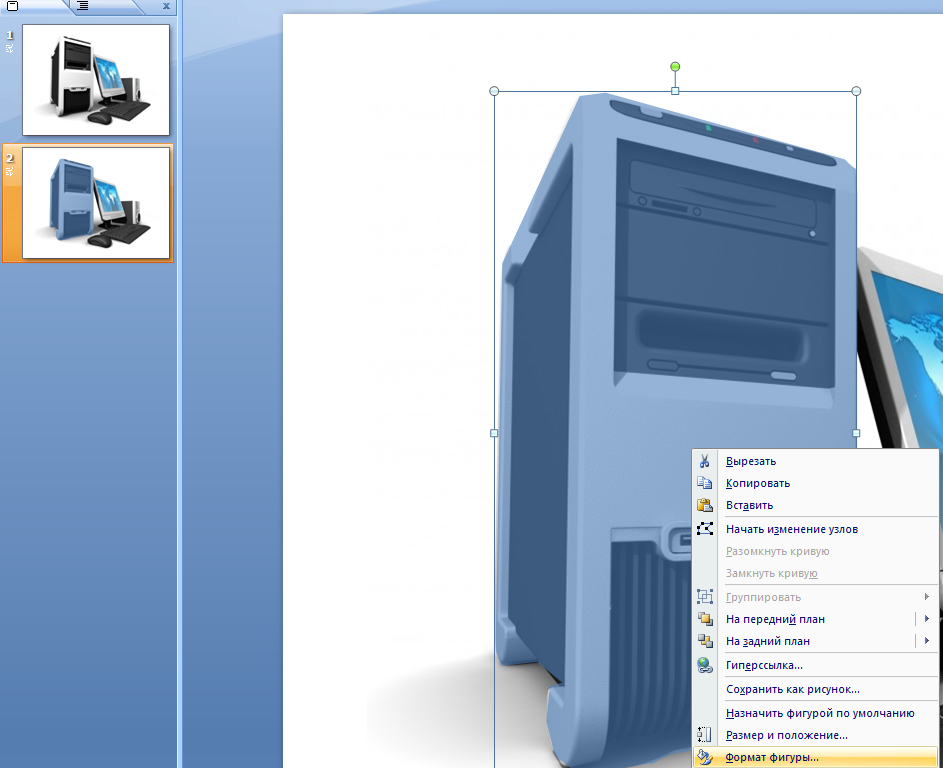Select Начать изменение узлов

pos(815,529)
